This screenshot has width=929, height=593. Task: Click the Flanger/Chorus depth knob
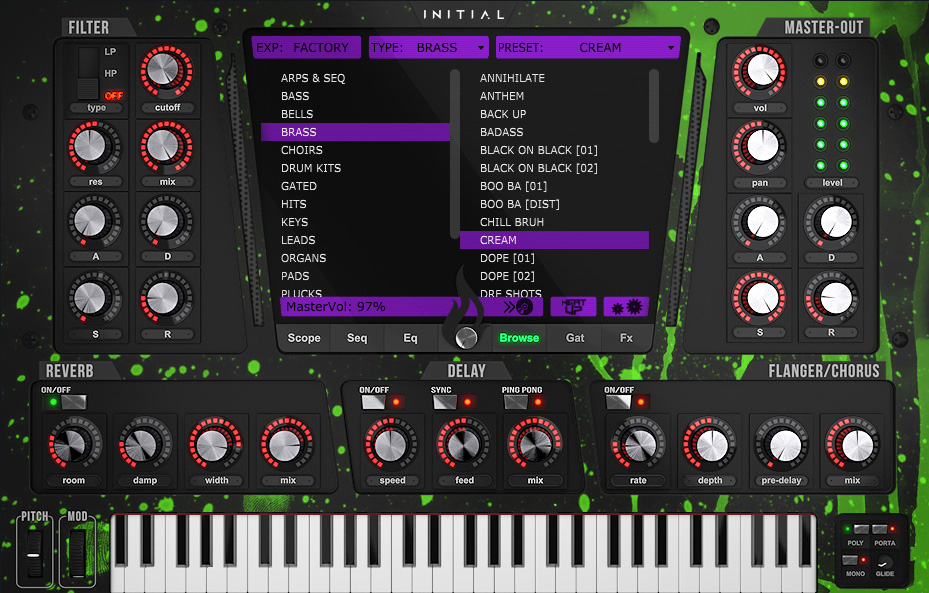click(709, 444)
